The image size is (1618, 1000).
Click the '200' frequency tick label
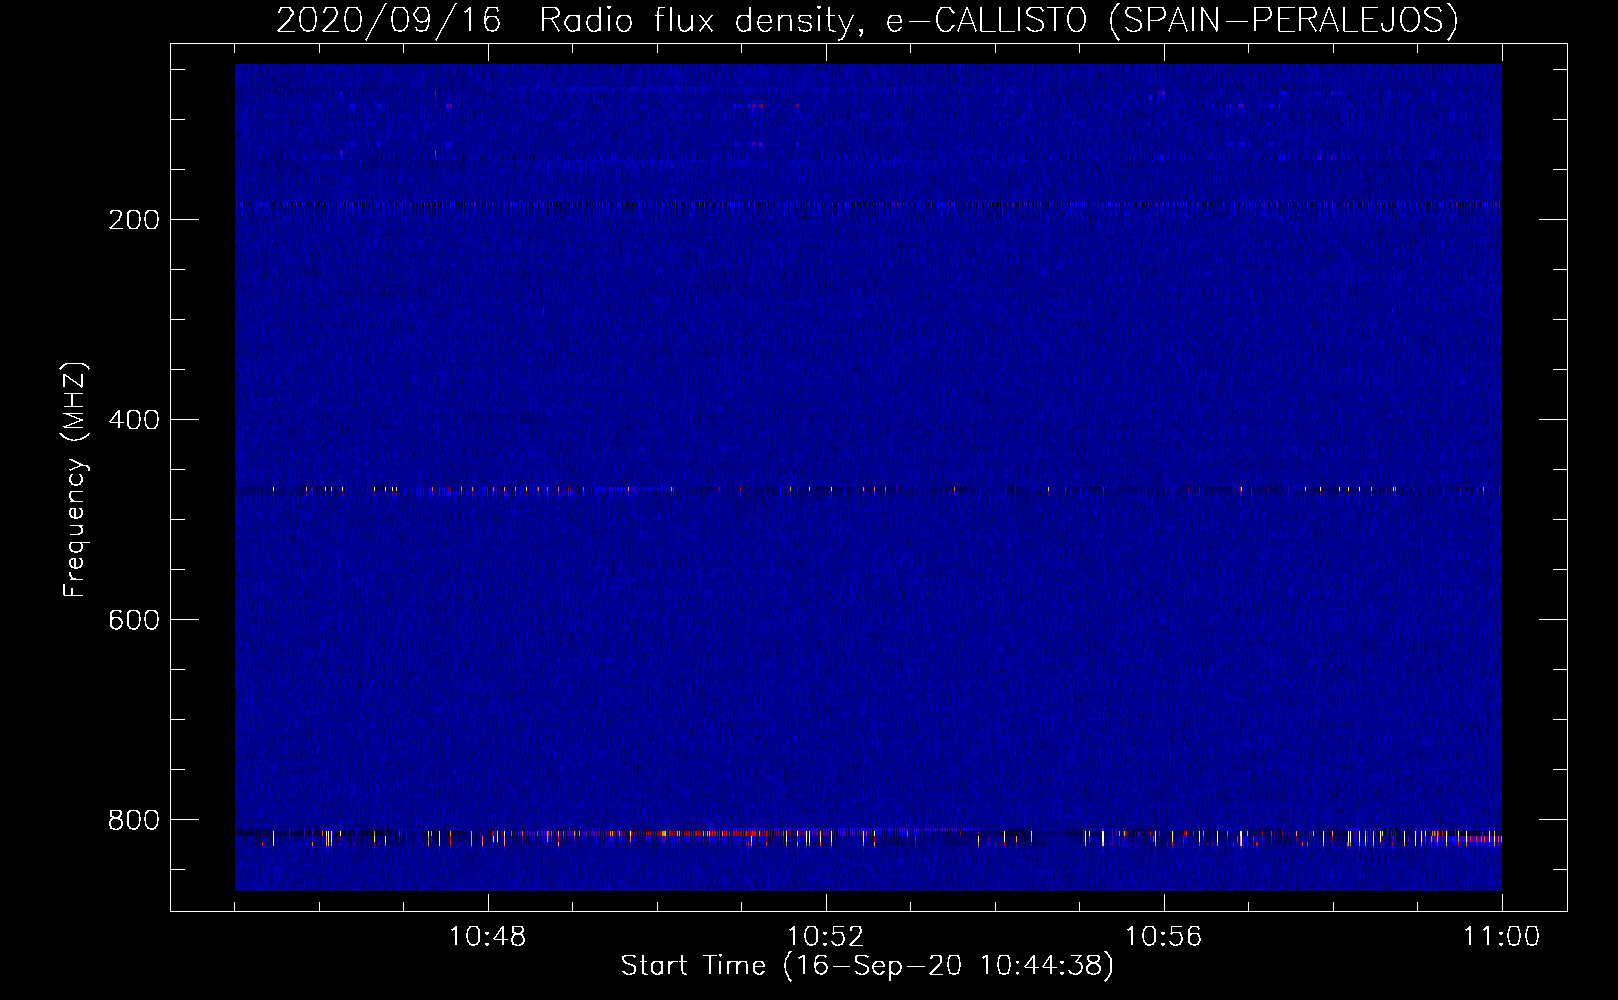point(134,220)
